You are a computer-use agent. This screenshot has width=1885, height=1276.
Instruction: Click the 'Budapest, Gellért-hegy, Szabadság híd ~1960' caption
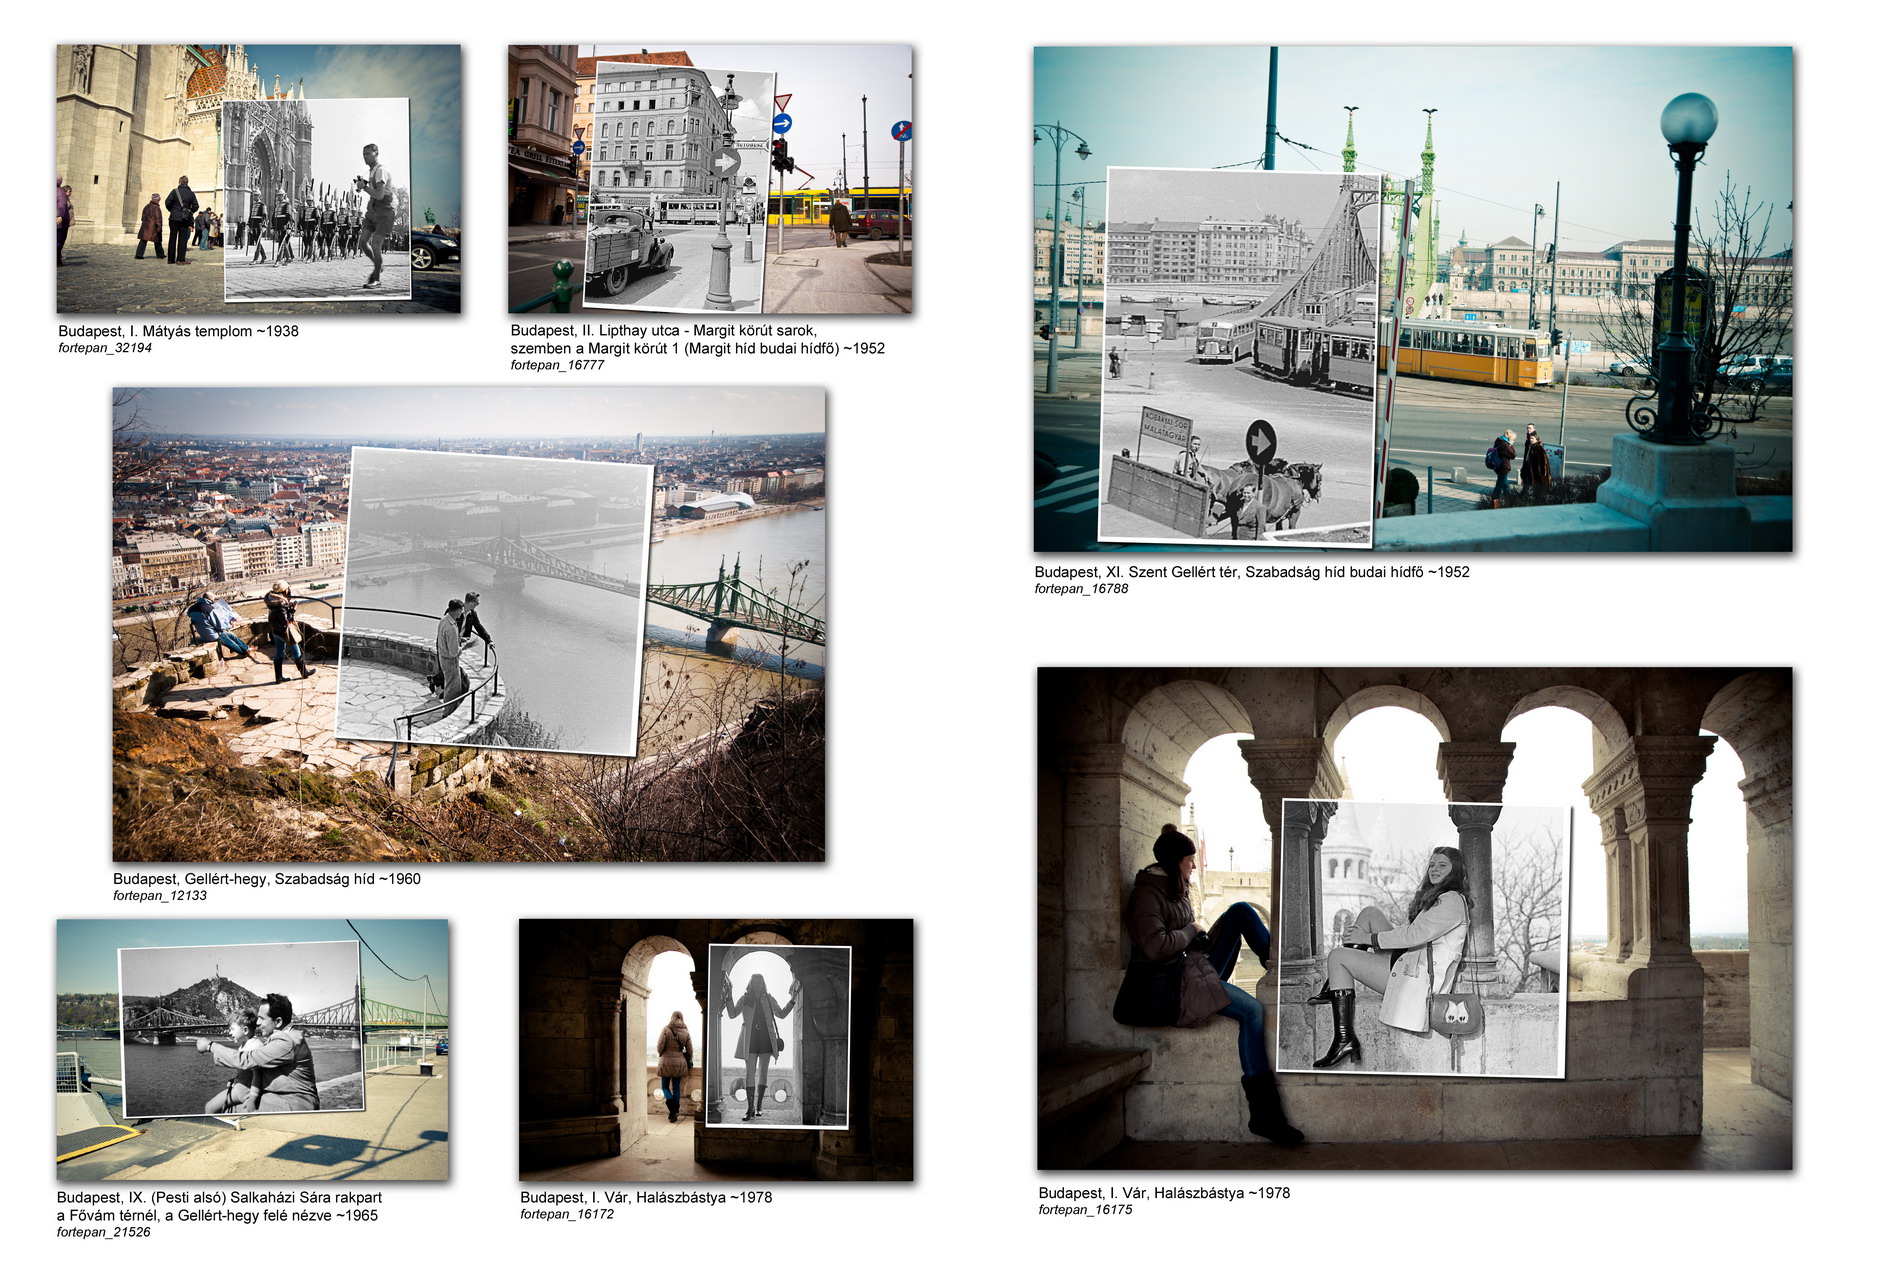(x=267, y=879)
